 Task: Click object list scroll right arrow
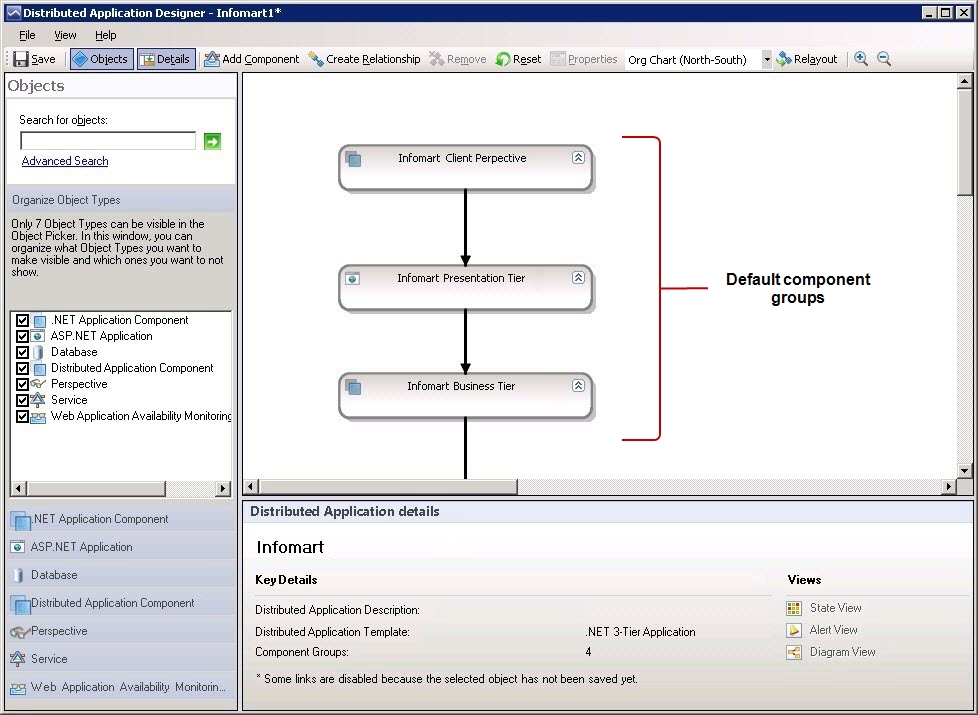tap(223, 489)
